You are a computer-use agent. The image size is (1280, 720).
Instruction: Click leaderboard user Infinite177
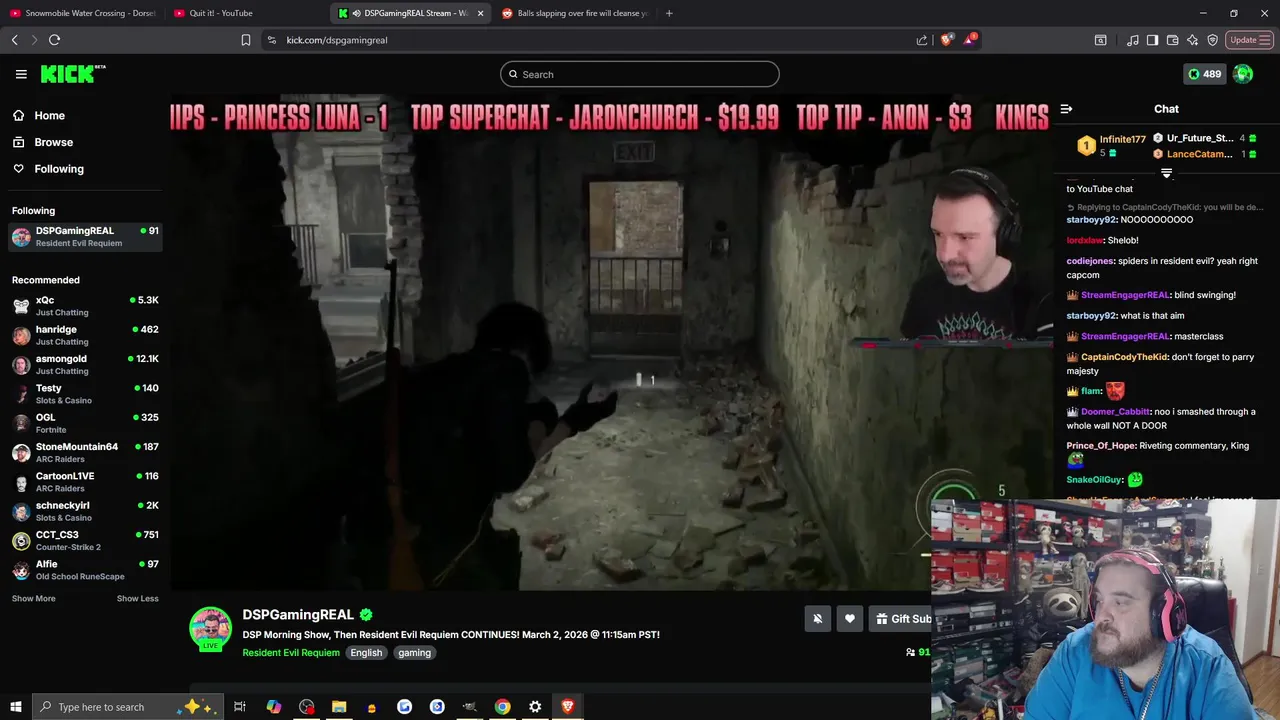(1122, 139)
